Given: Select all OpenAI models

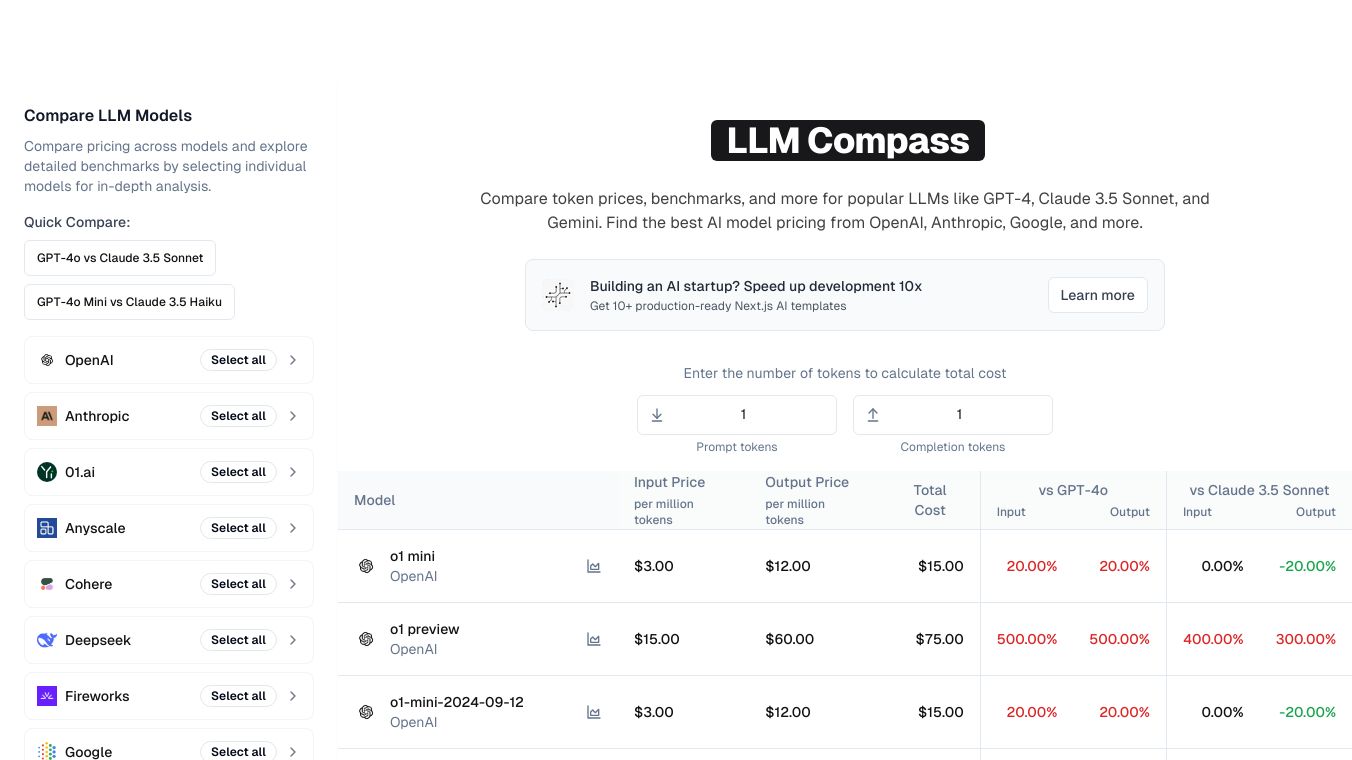Looking at the screenshot, I should 238,360.
